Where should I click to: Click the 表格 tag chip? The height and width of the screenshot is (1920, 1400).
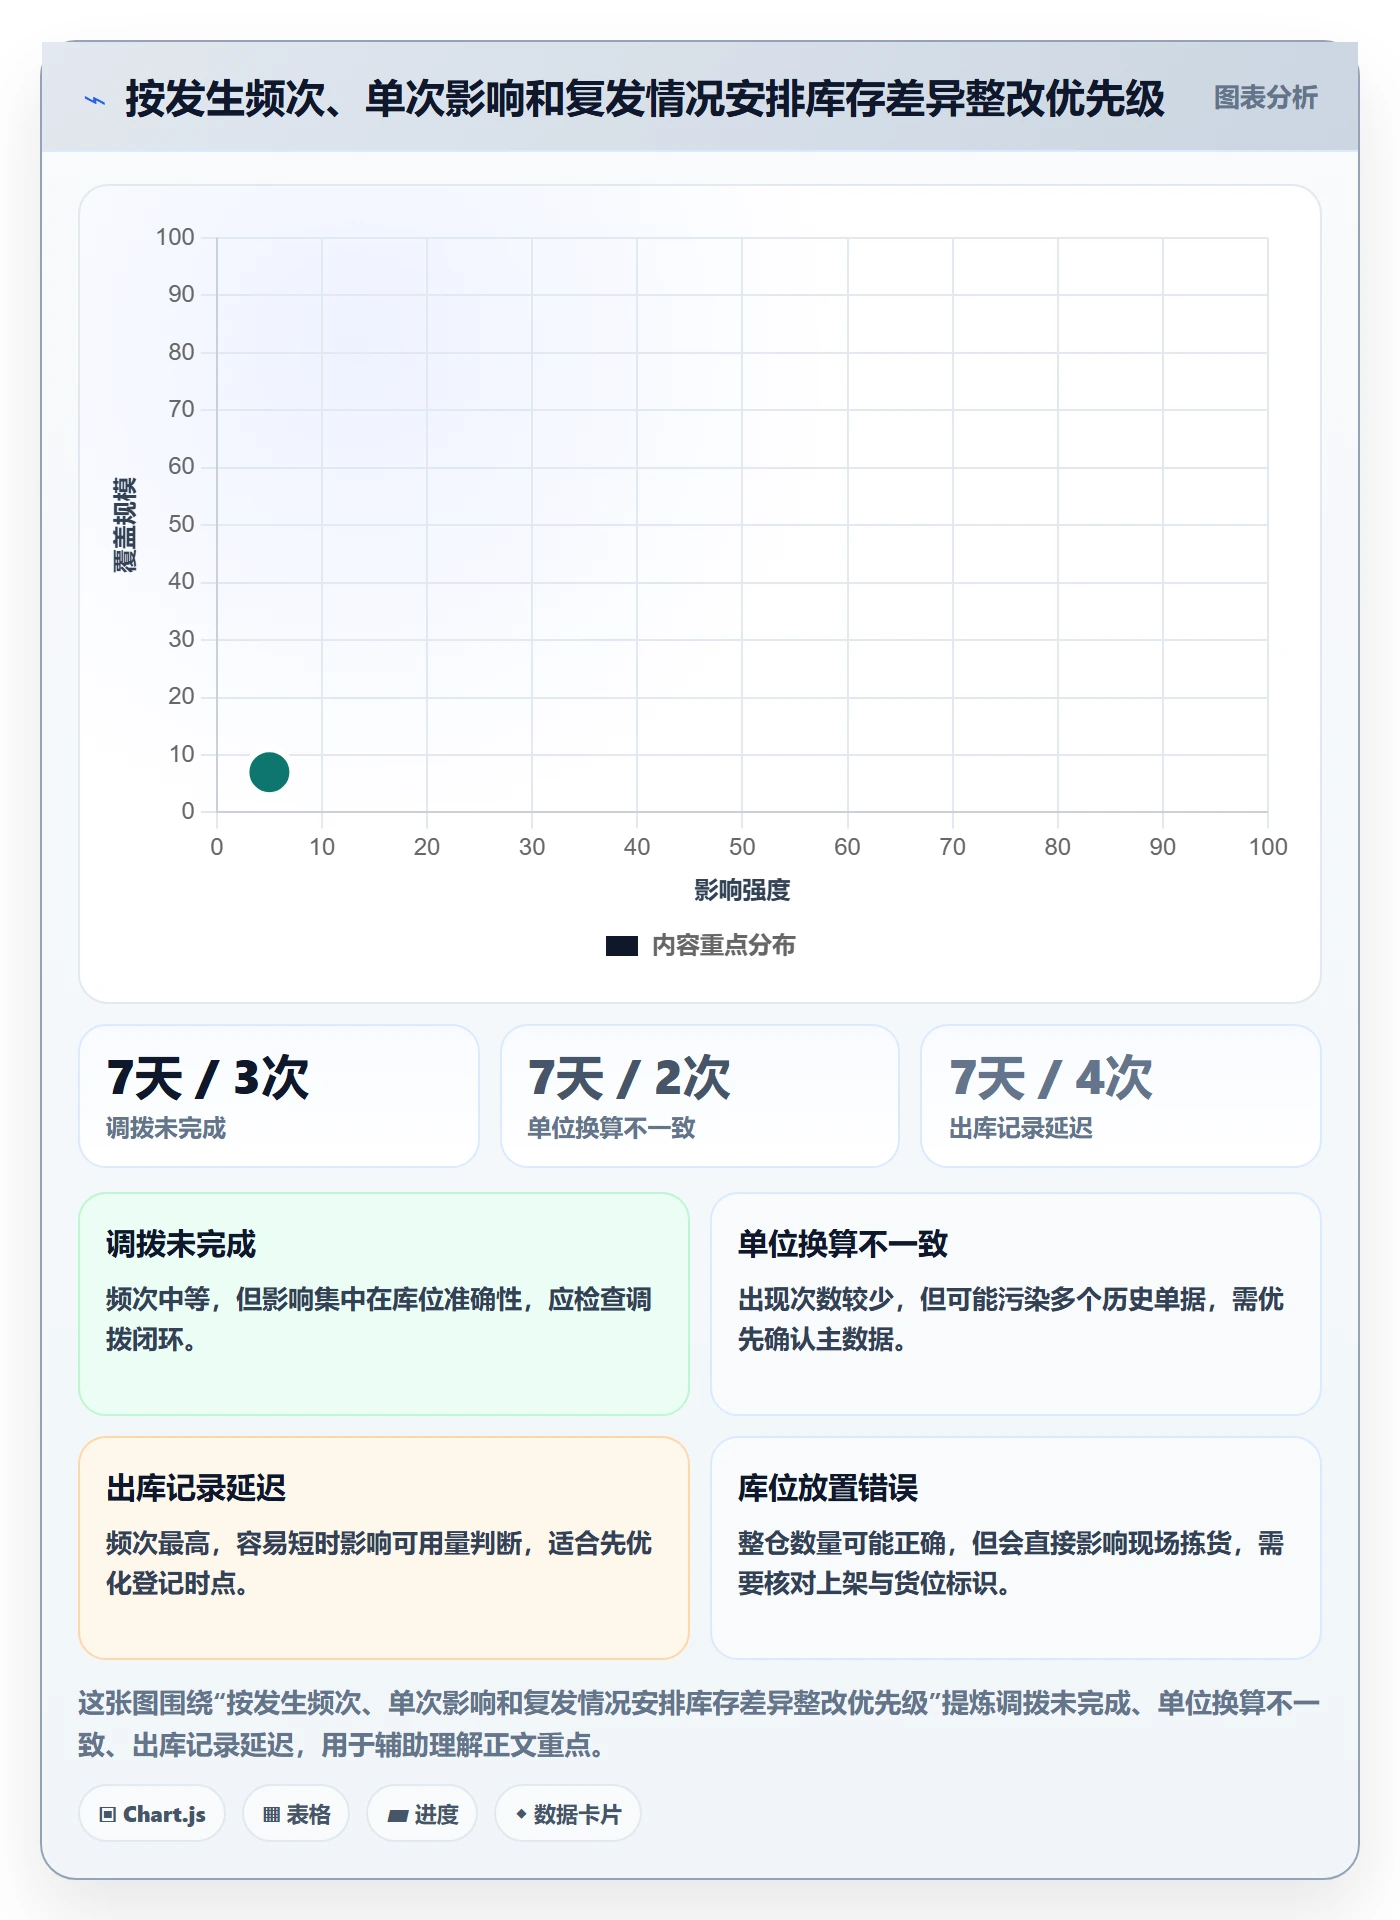(296, 1814)
